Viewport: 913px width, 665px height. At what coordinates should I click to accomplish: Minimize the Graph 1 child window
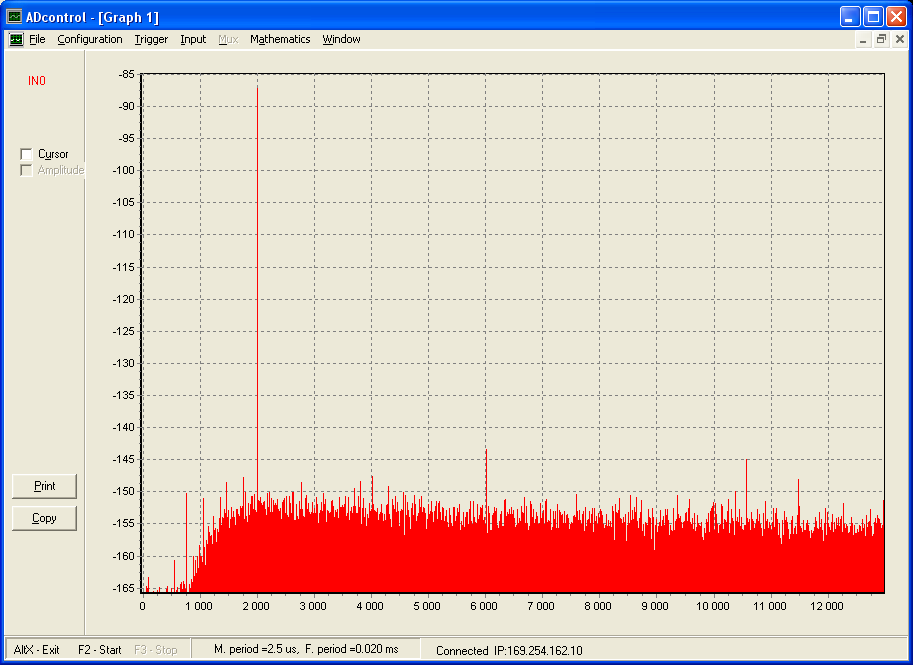(863, 40)
